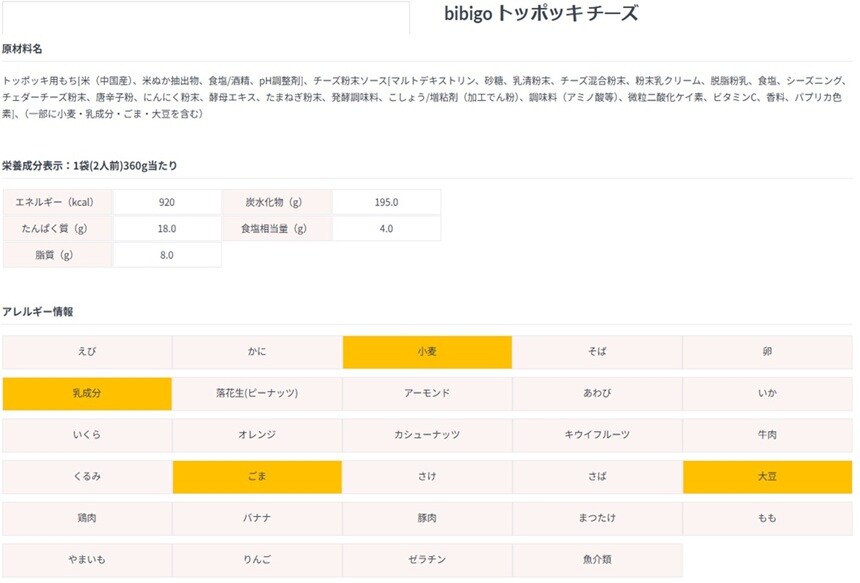Select the キウイフルーツ allergen cell
860x583 pixels.
(x=597, y=435)
